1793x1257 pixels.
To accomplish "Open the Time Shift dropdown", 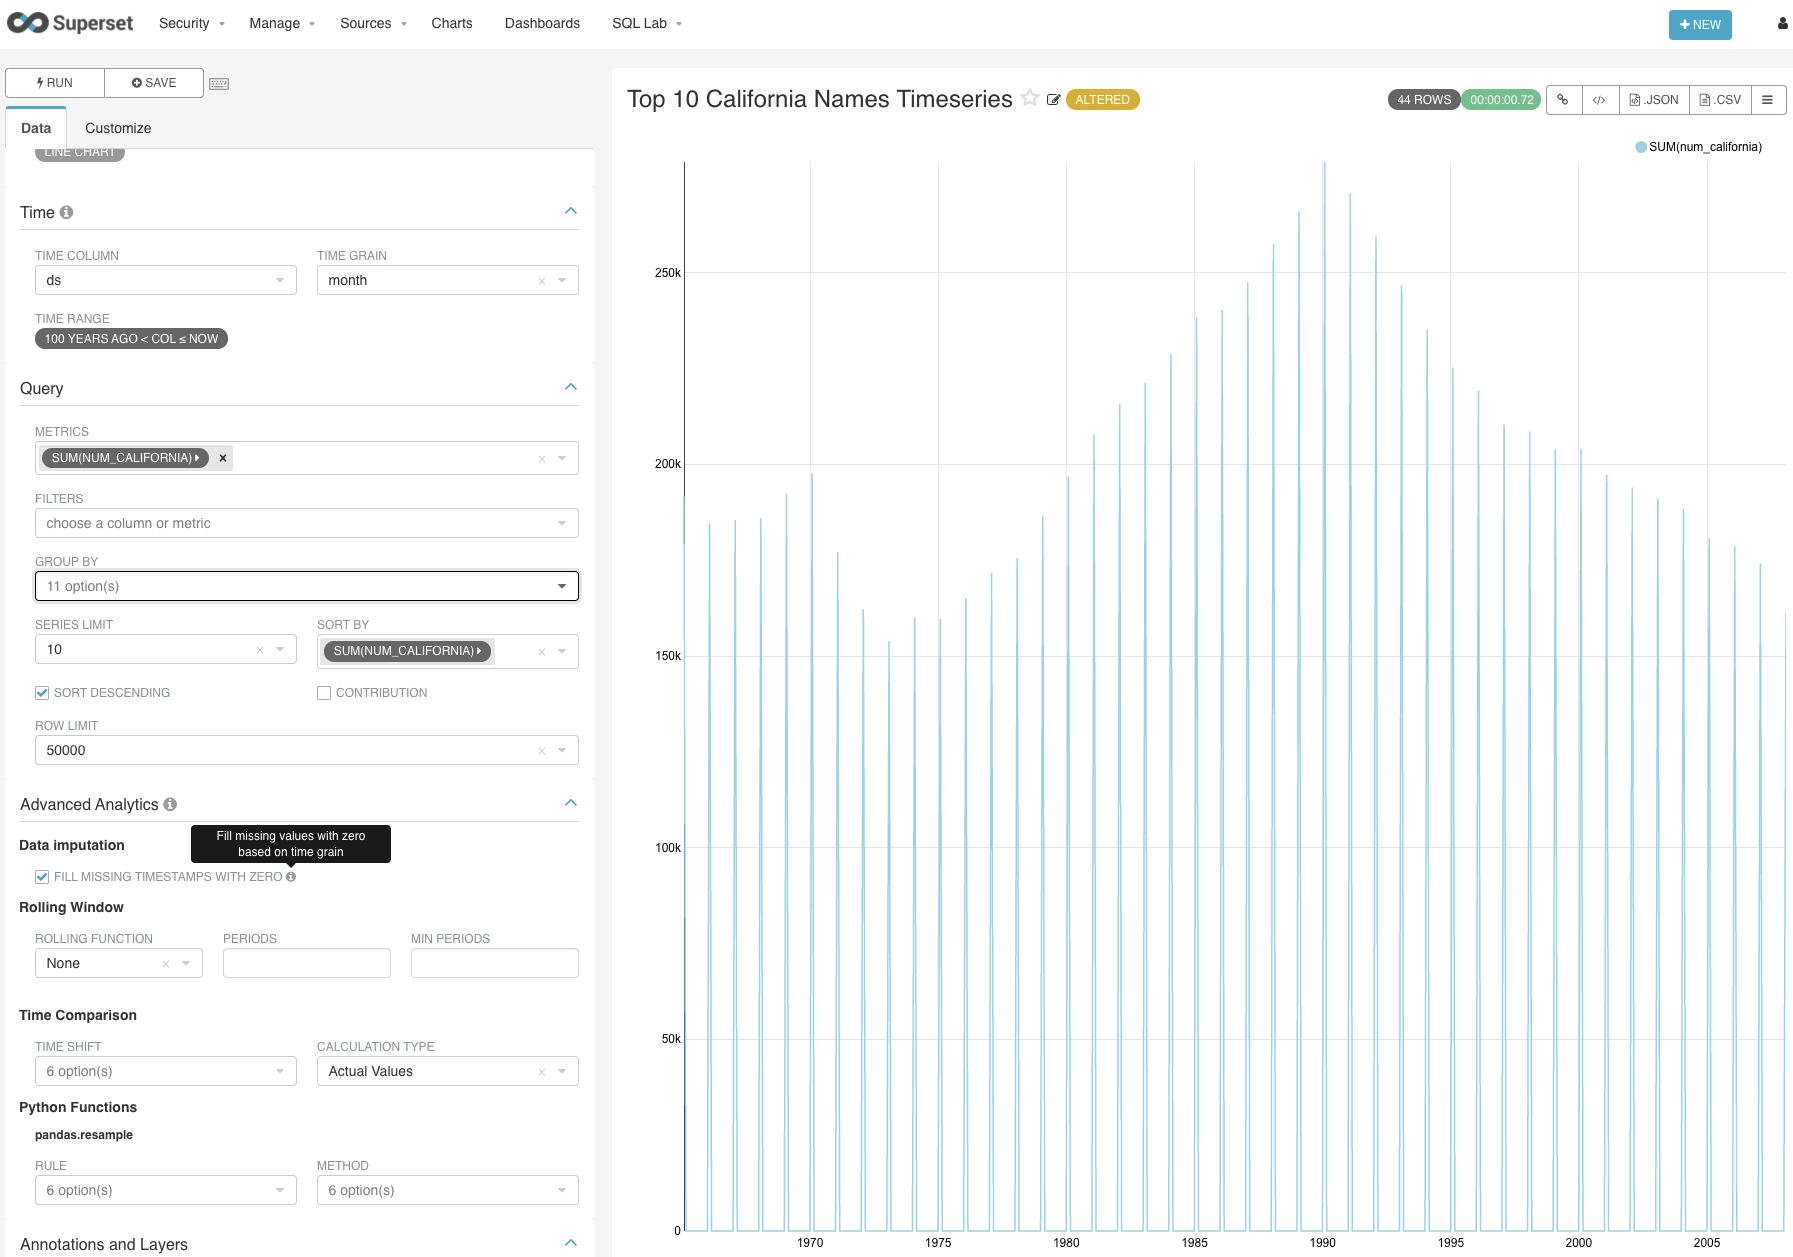I will [x=166, y=1071].
